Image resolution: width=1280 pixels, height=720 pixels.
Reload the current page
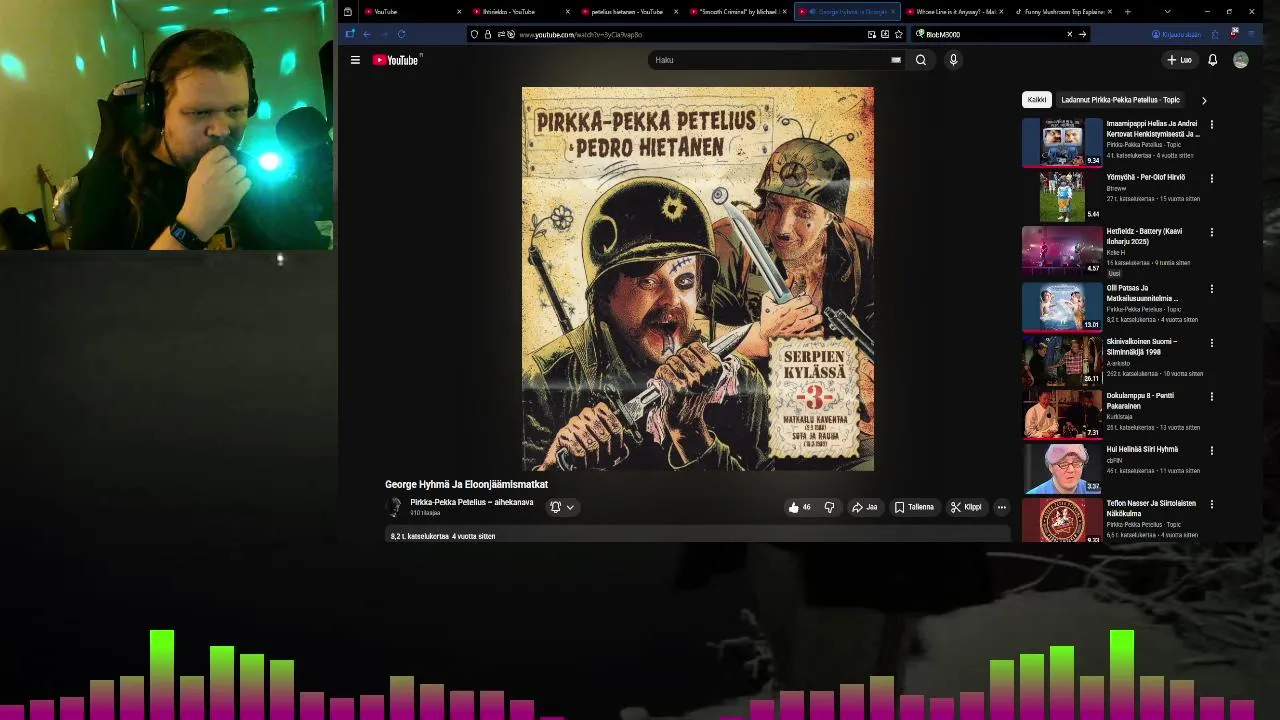[x=401, y=34]
